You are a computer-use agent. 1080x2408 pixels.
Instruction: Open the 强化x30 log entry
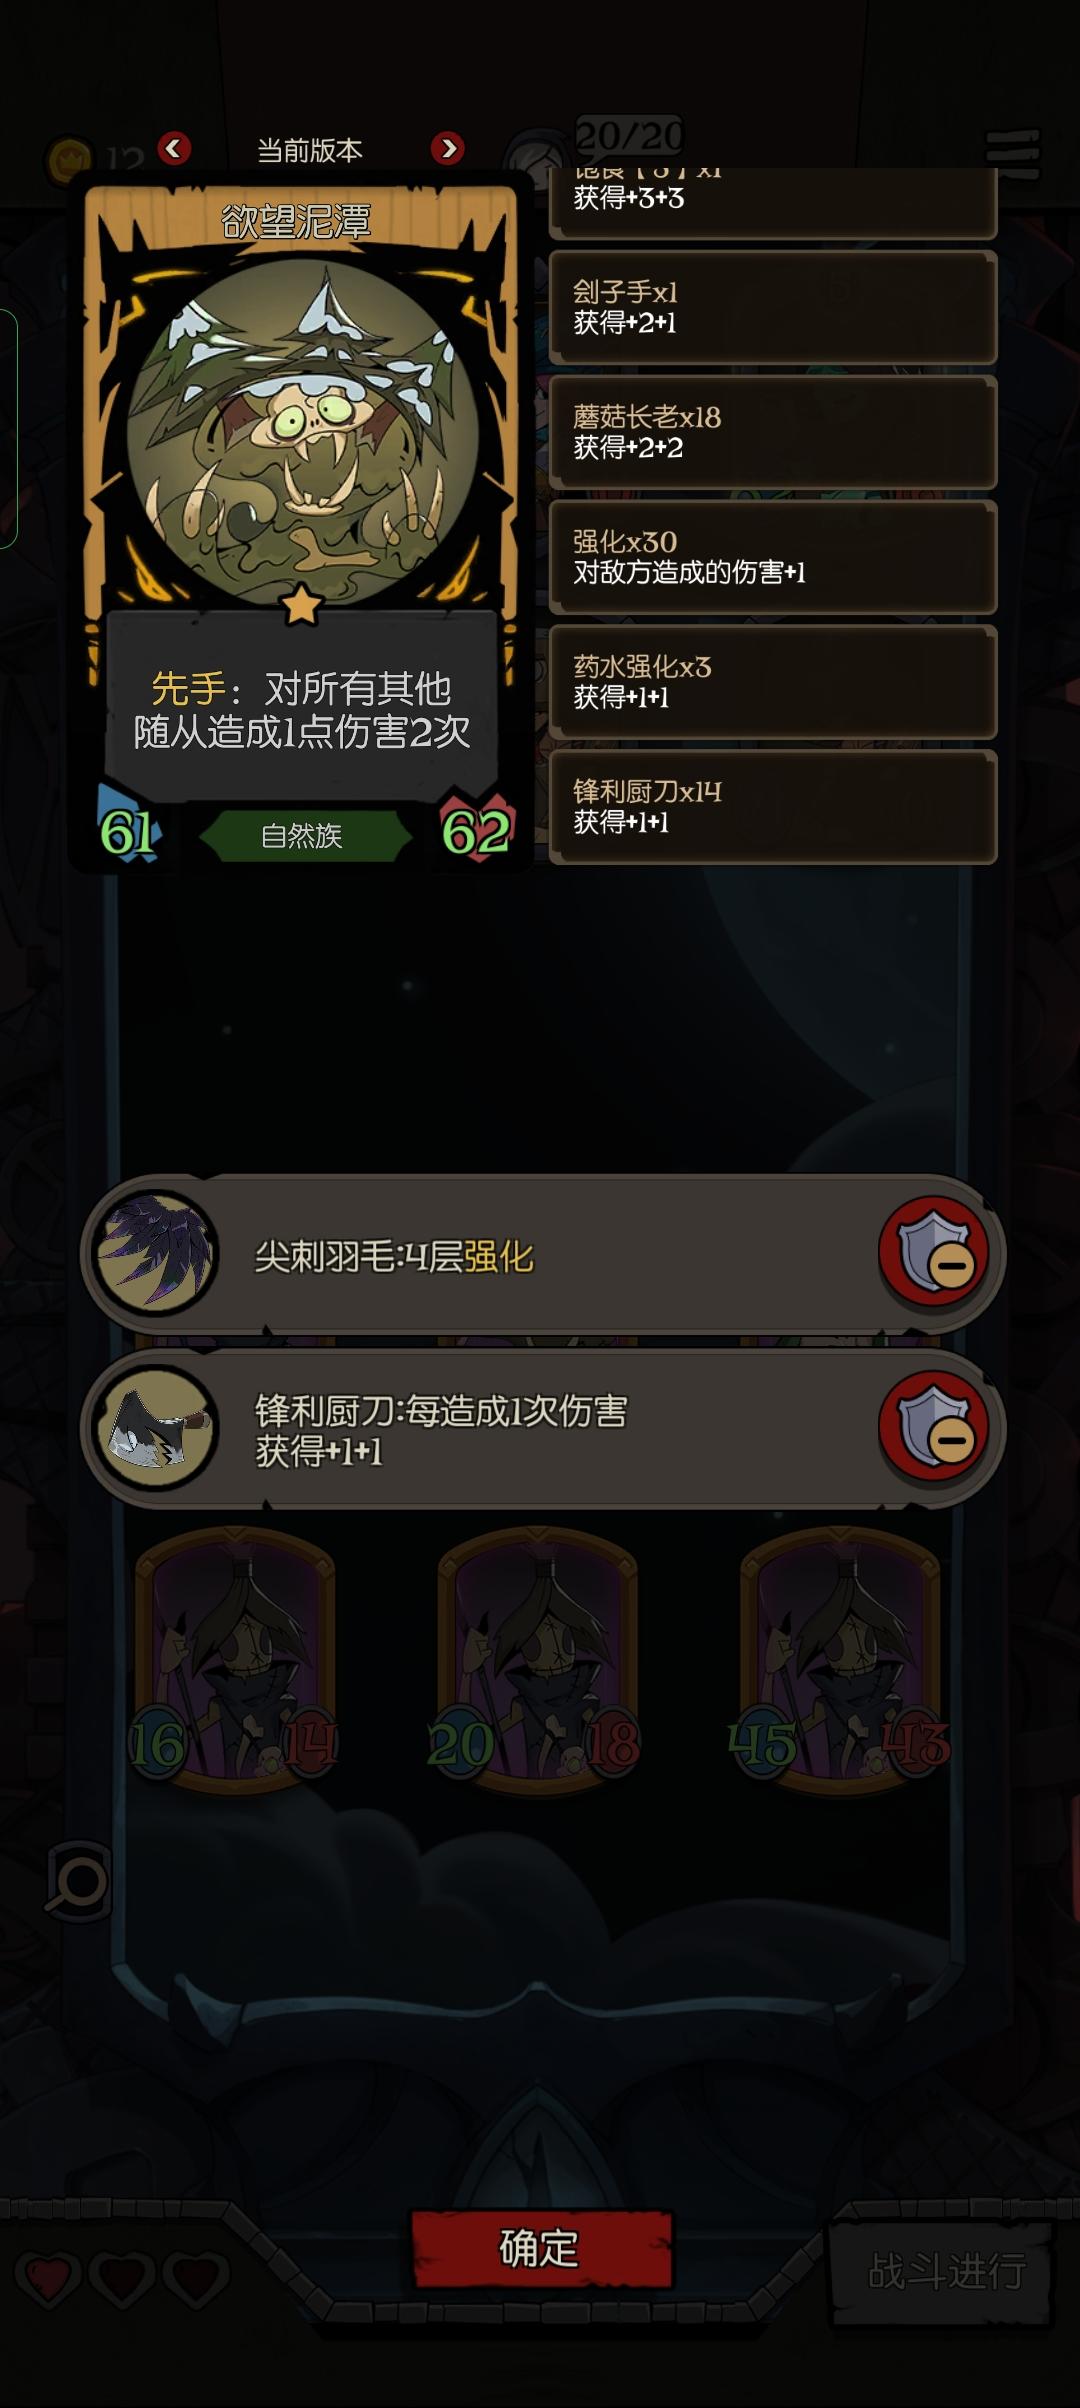(773, 557)
